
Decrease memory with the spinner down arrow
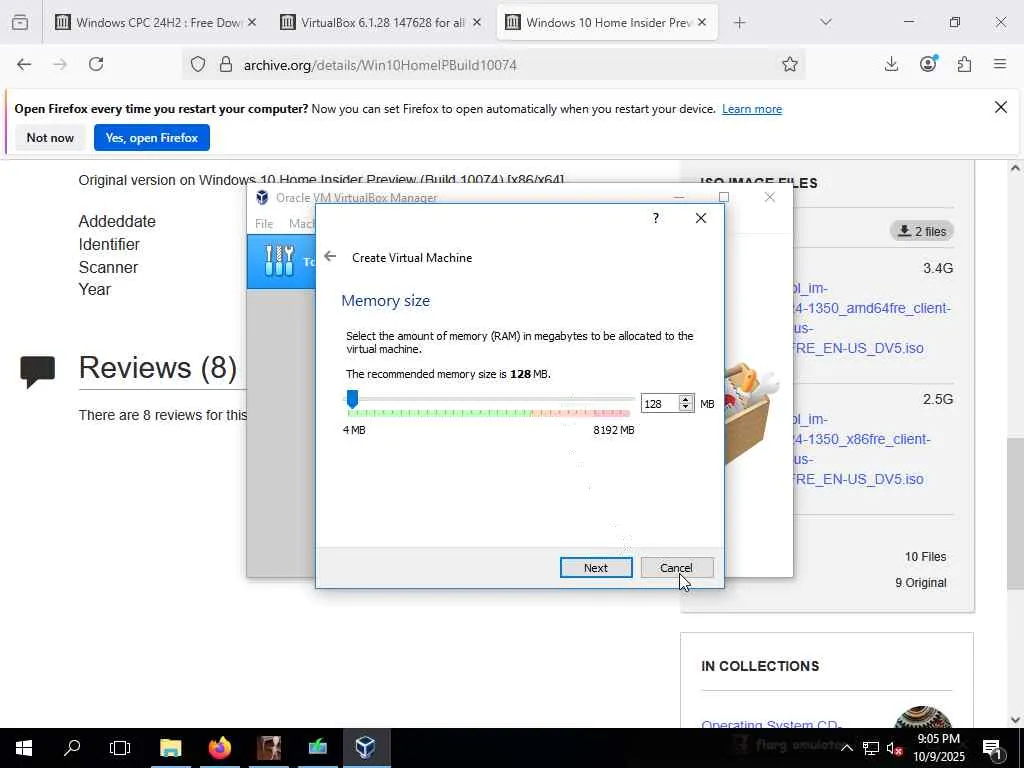(x=685, y=408)
